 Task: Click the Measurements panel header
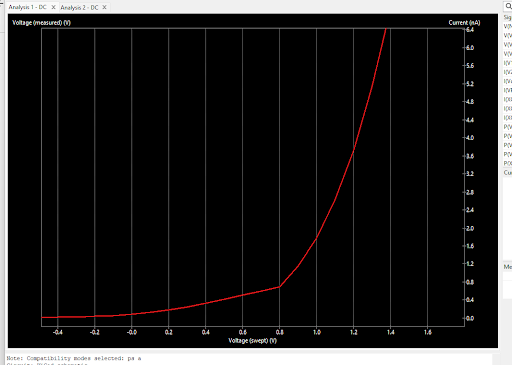pos(508,267)
